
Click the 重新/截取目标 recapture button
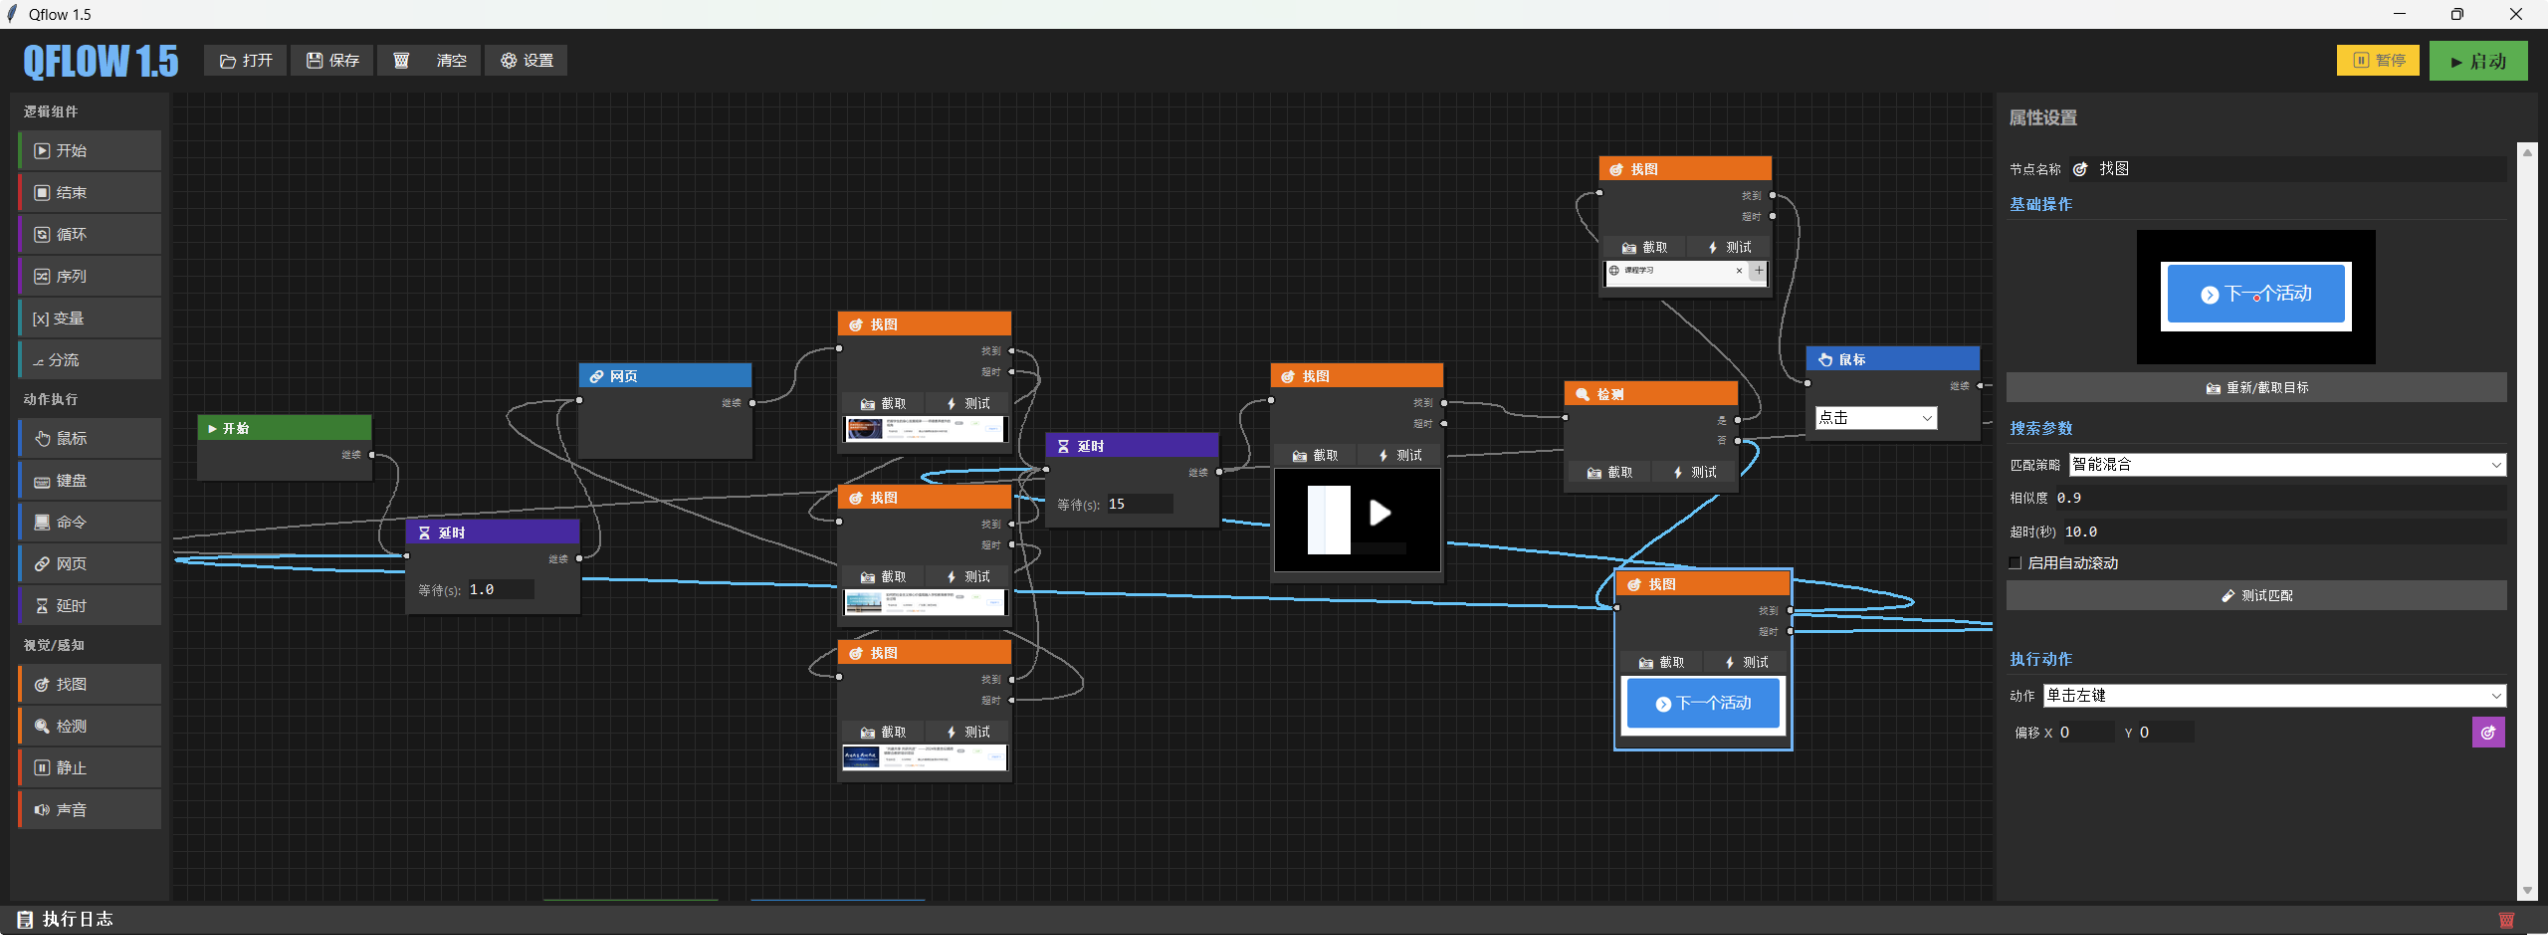click(2255, 387)
